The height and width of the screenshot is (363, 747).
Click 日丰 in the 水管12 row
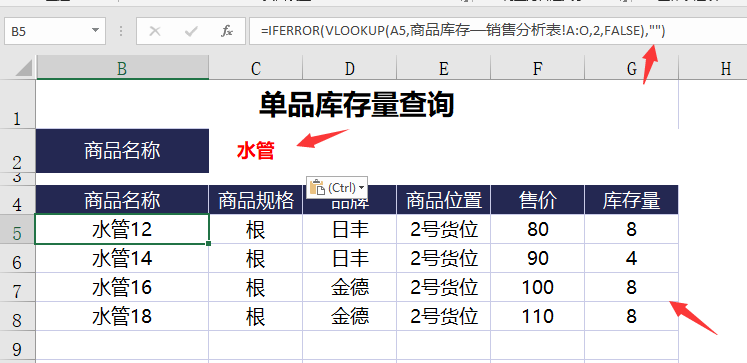350,230
